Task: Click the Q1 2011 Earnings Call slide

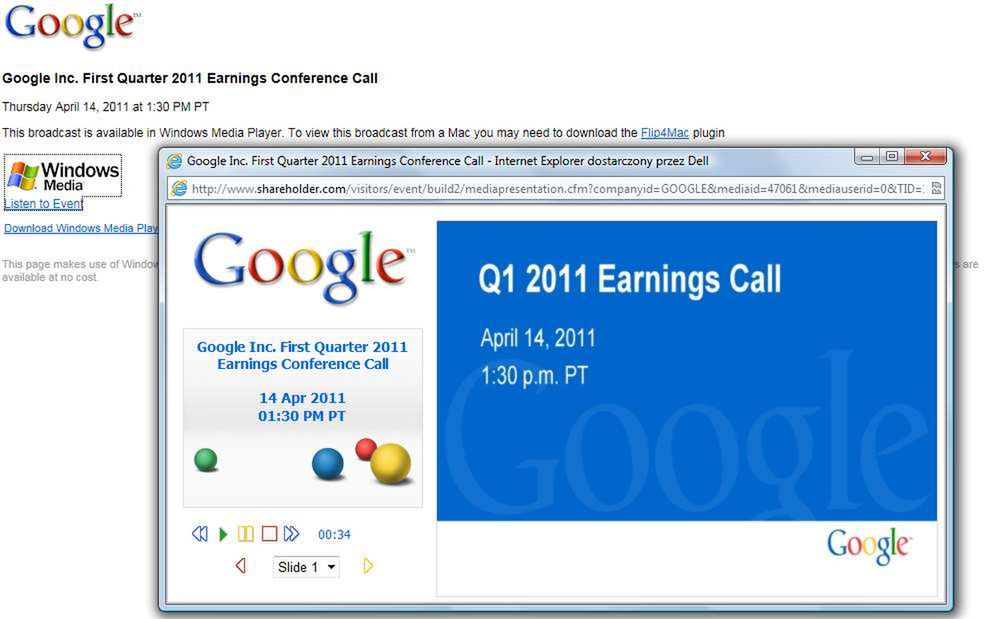Action: point(687,371)
